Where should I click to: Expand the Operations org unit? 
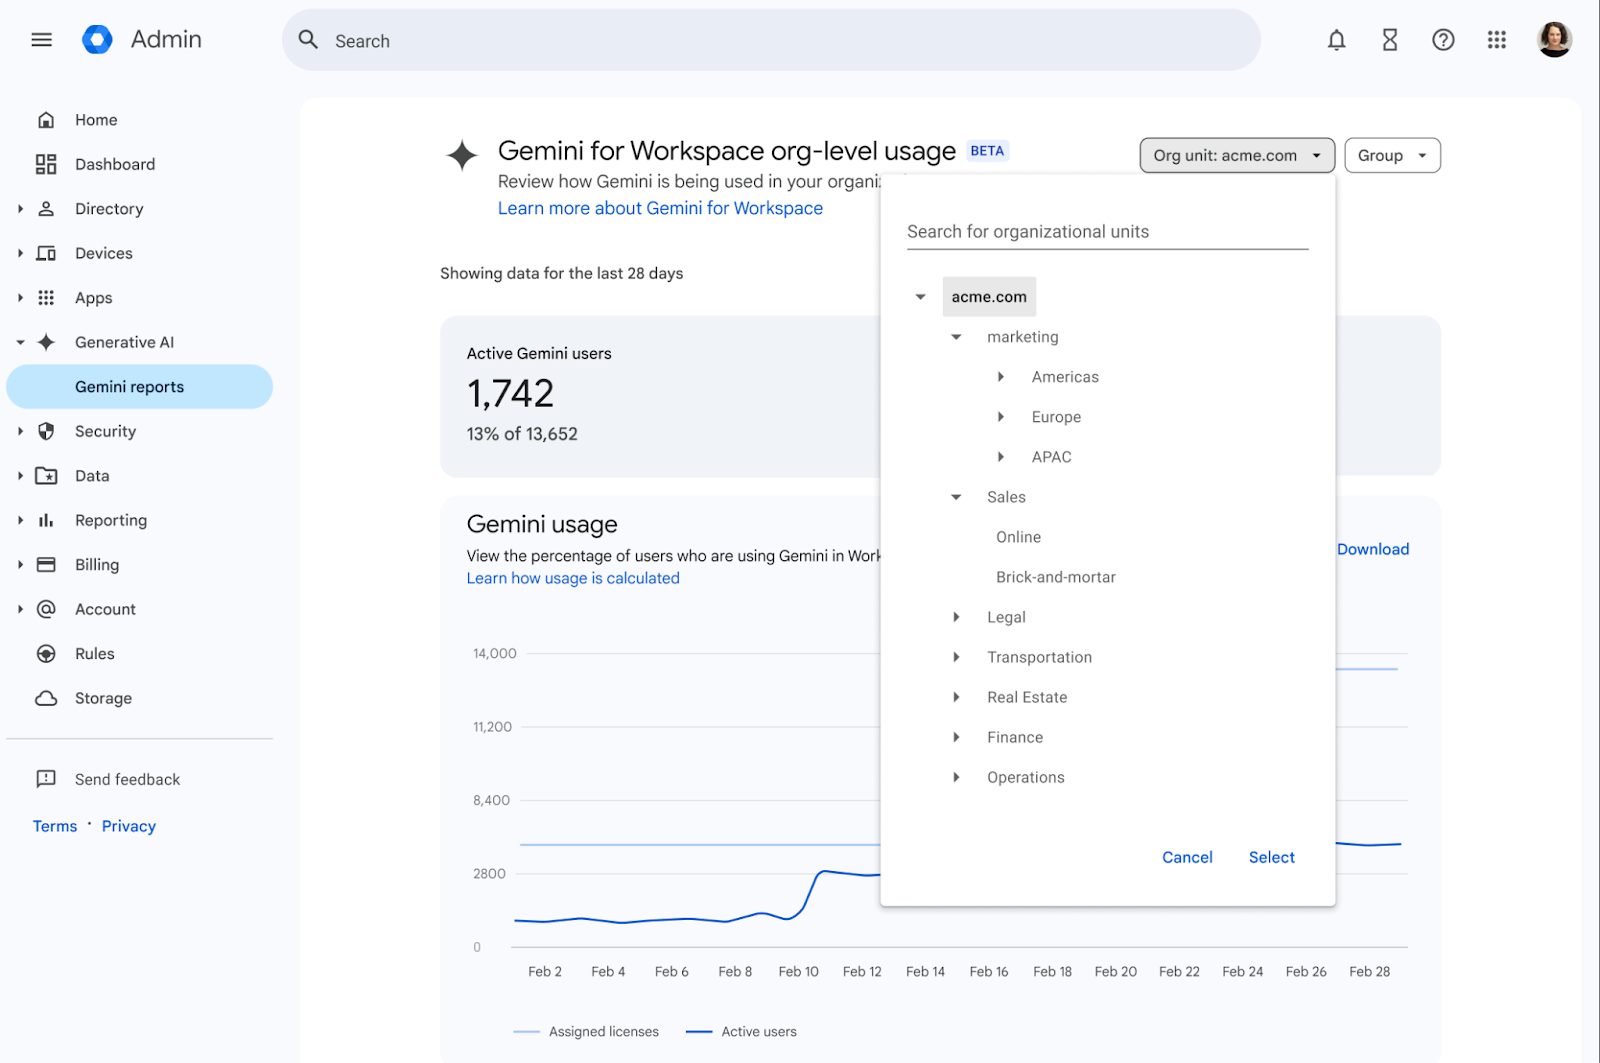(956, 777)
